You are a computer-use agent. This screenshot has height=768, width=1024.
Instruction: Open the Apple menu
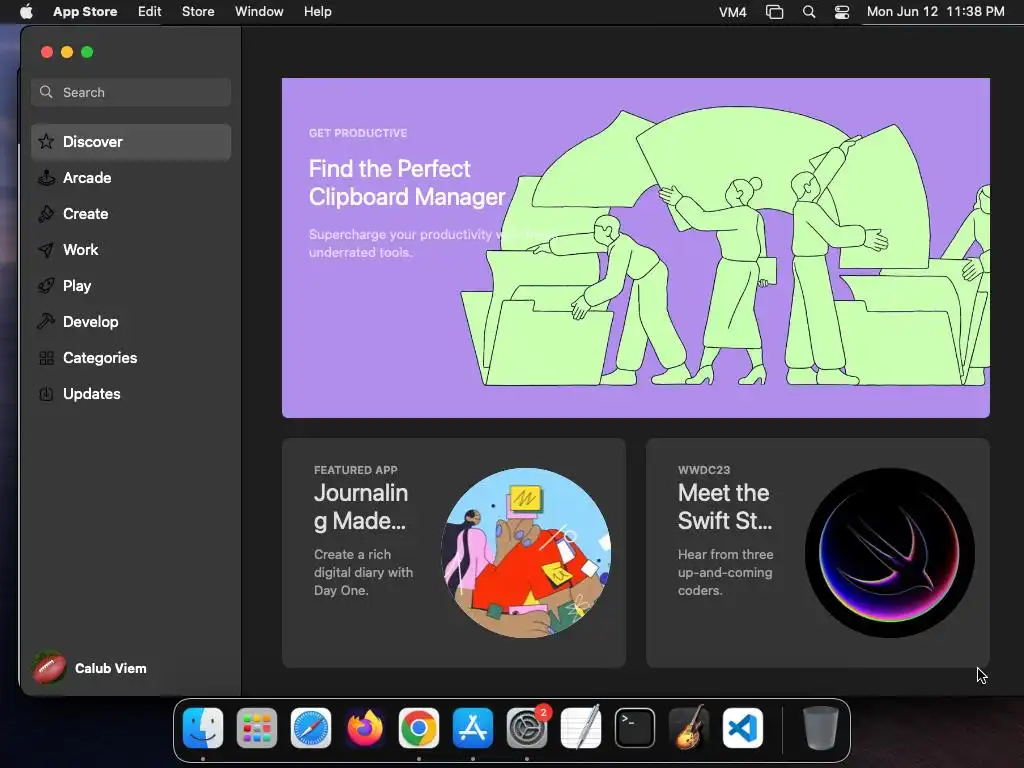click(26, 12)
